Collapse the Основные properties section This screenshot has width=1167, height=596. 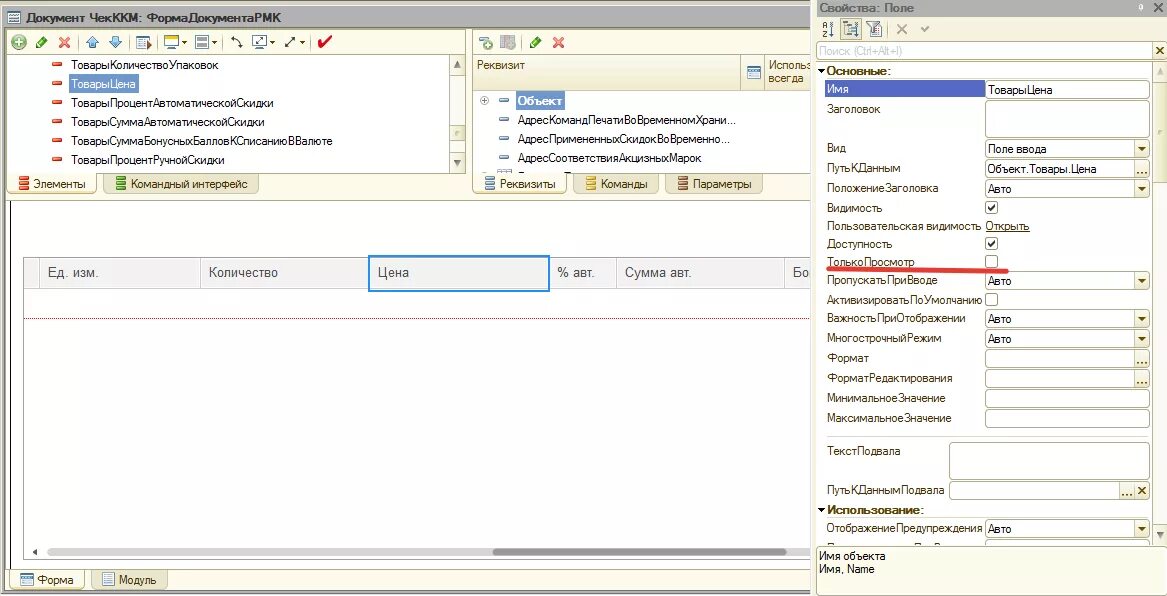click(x=822, y=71)
